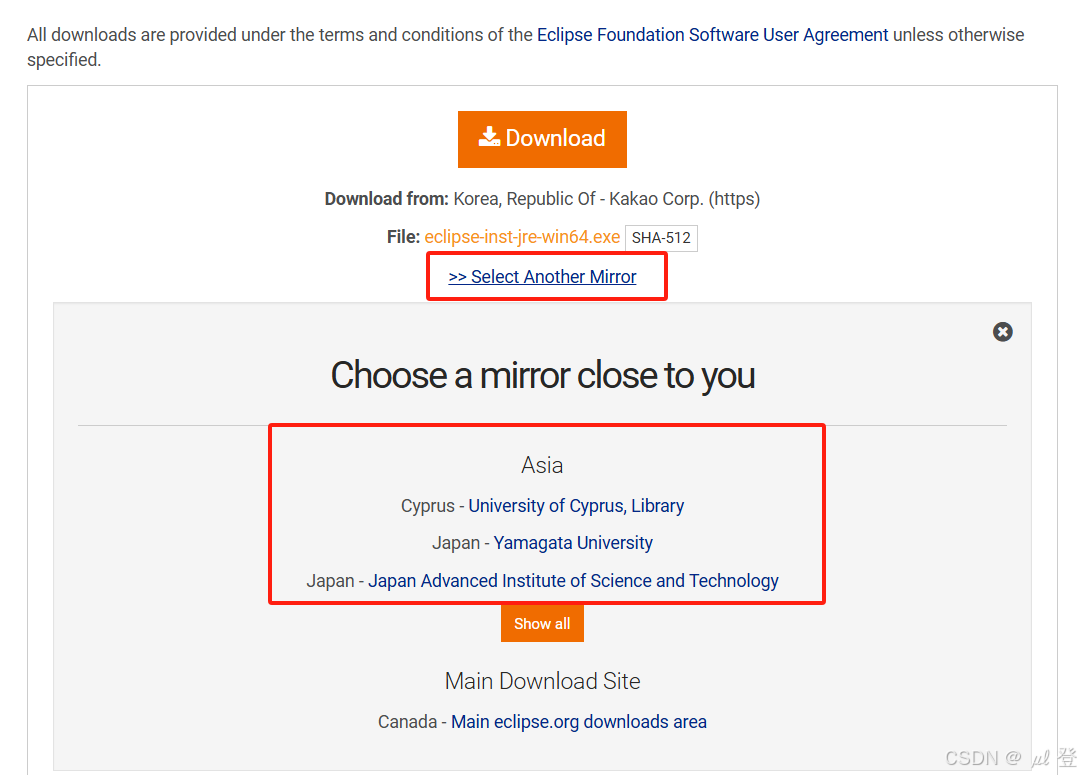
Task: Click the Asia section heading
Action: (542, 465)
